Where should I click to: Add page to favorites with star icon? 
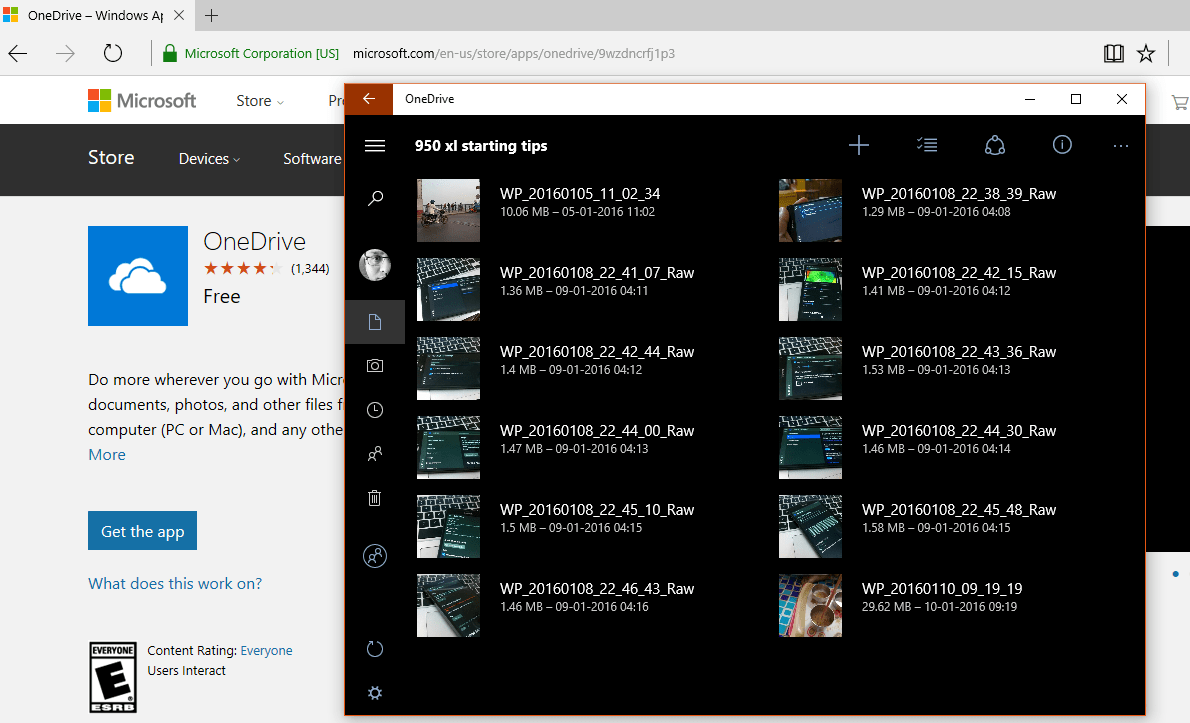coord(1146,53)
